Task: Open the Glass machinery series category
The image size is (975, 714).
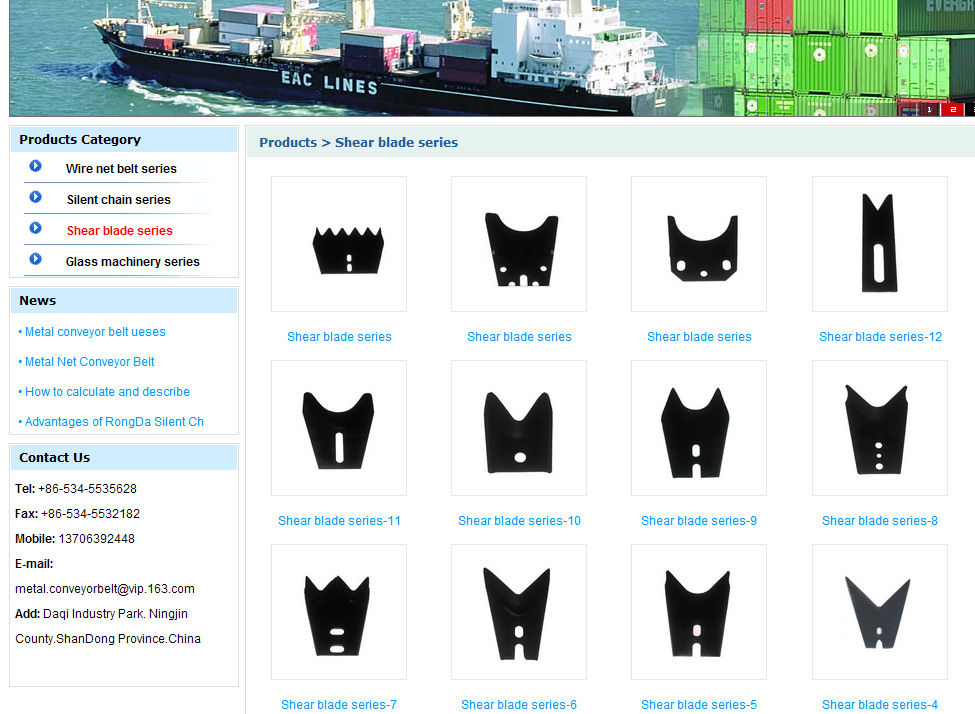Action: point(132,262)
